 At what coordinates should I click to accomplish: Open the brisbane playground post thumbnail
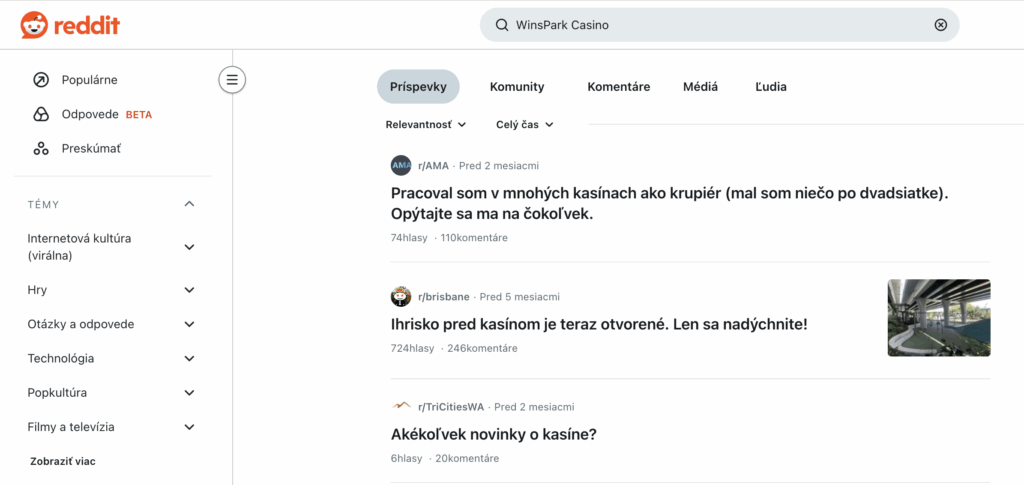pos(939,318)
